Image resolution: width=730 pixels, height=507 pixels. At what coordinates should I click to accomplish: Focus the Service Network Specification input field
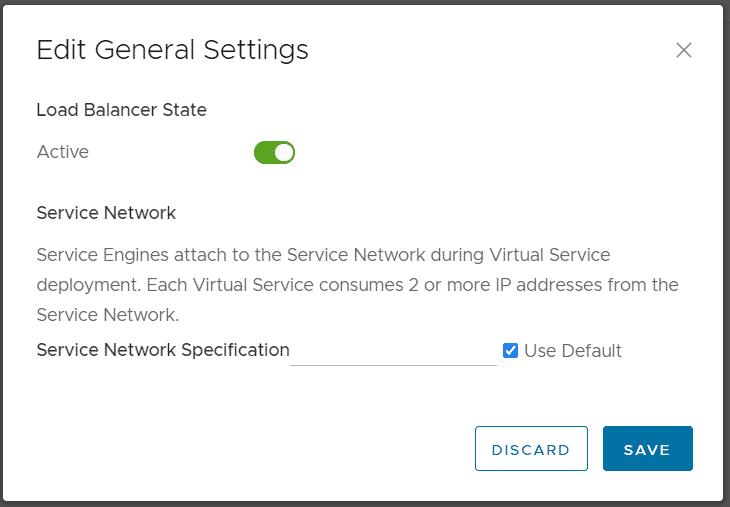[393, 352]
